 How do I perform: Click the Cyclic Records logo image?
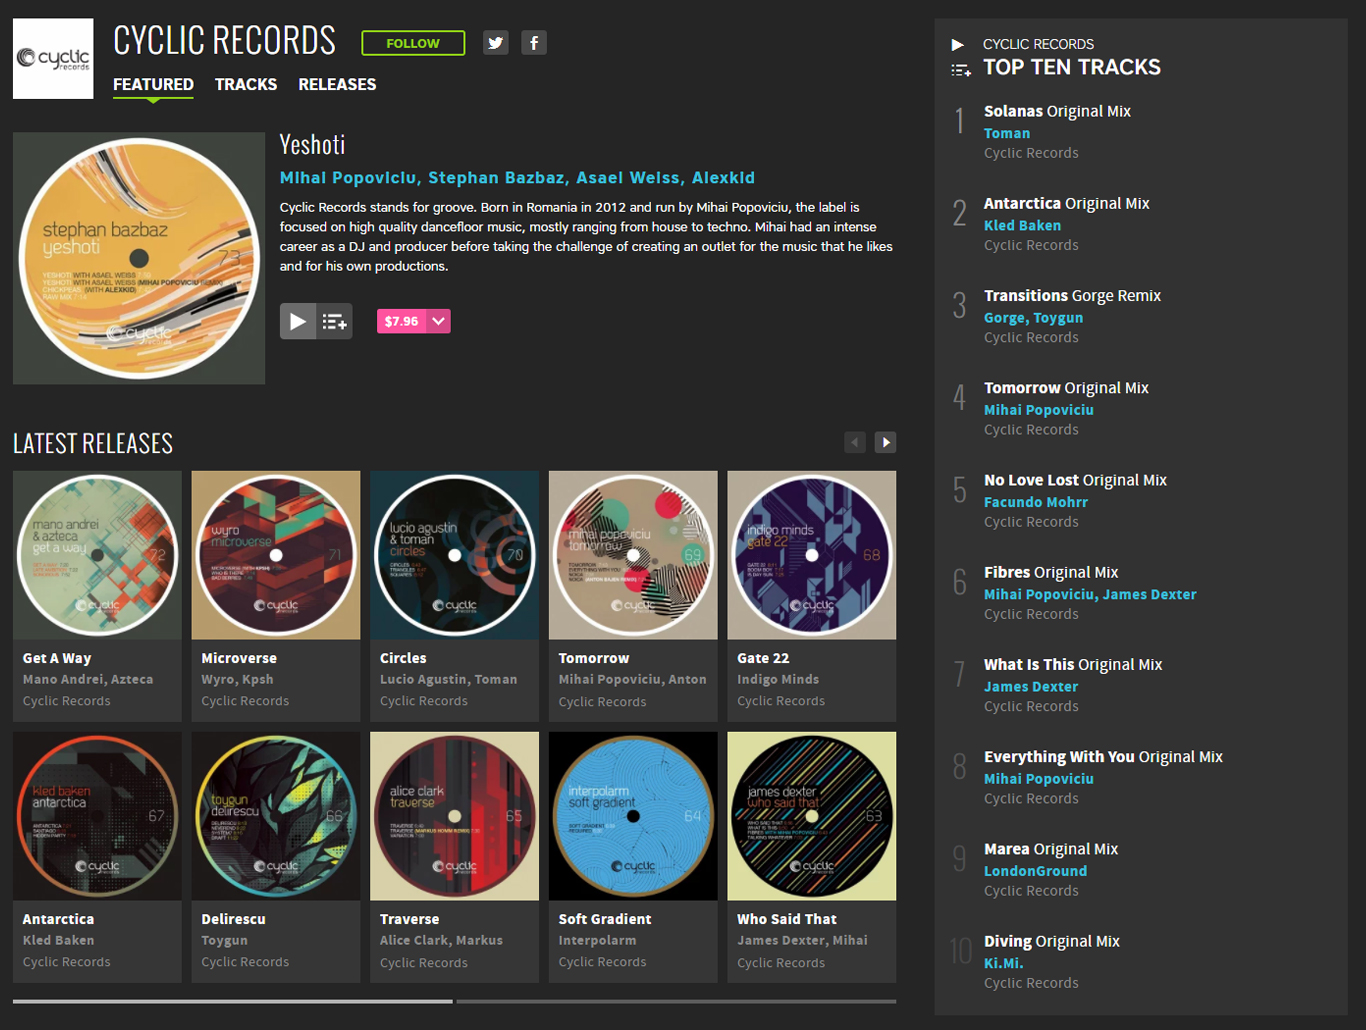click(53, 59)
